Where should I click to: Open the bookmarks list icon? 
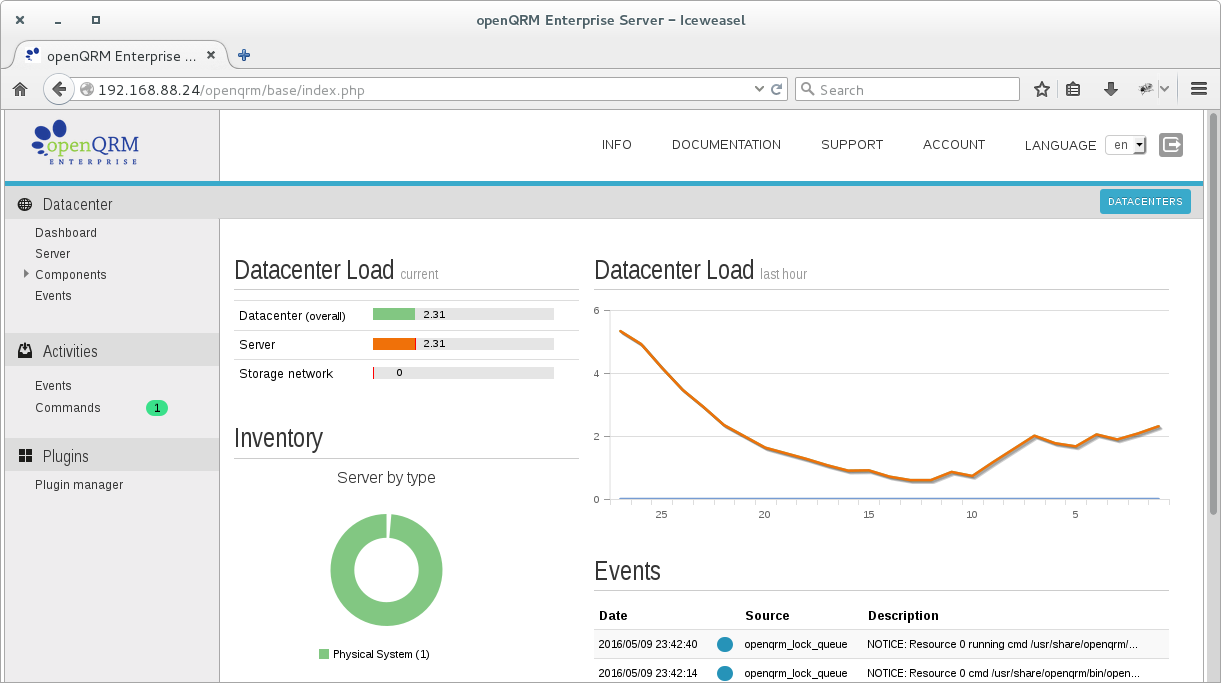point(1073,90)
